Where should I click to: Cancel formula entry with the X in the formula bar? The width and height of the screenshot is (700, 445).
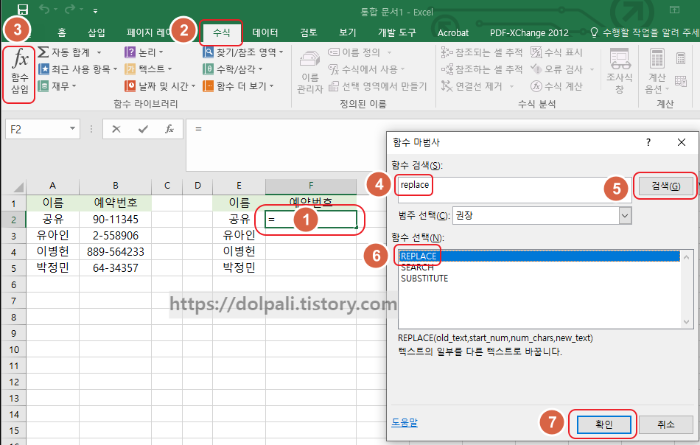tap(117, 129)
